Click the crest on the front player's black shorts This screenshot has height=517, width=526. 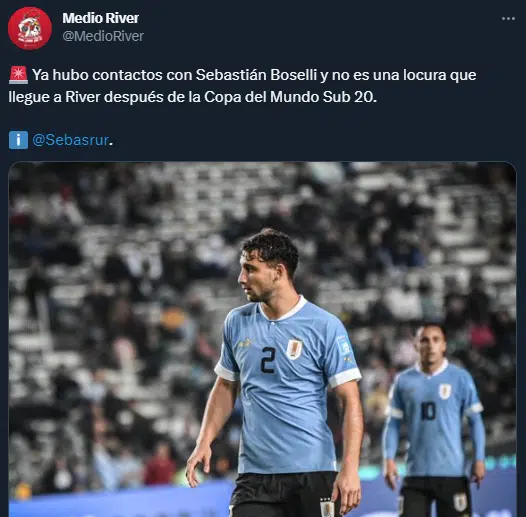326,508
